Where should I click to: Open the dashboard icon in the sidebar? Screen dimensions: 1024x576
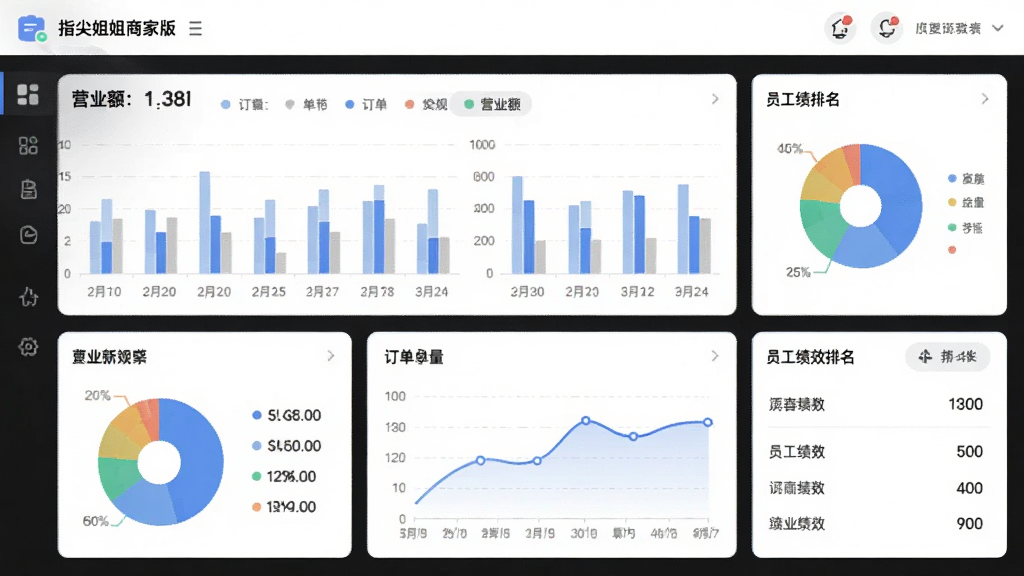pyautogui.click(x=28, y=95)
